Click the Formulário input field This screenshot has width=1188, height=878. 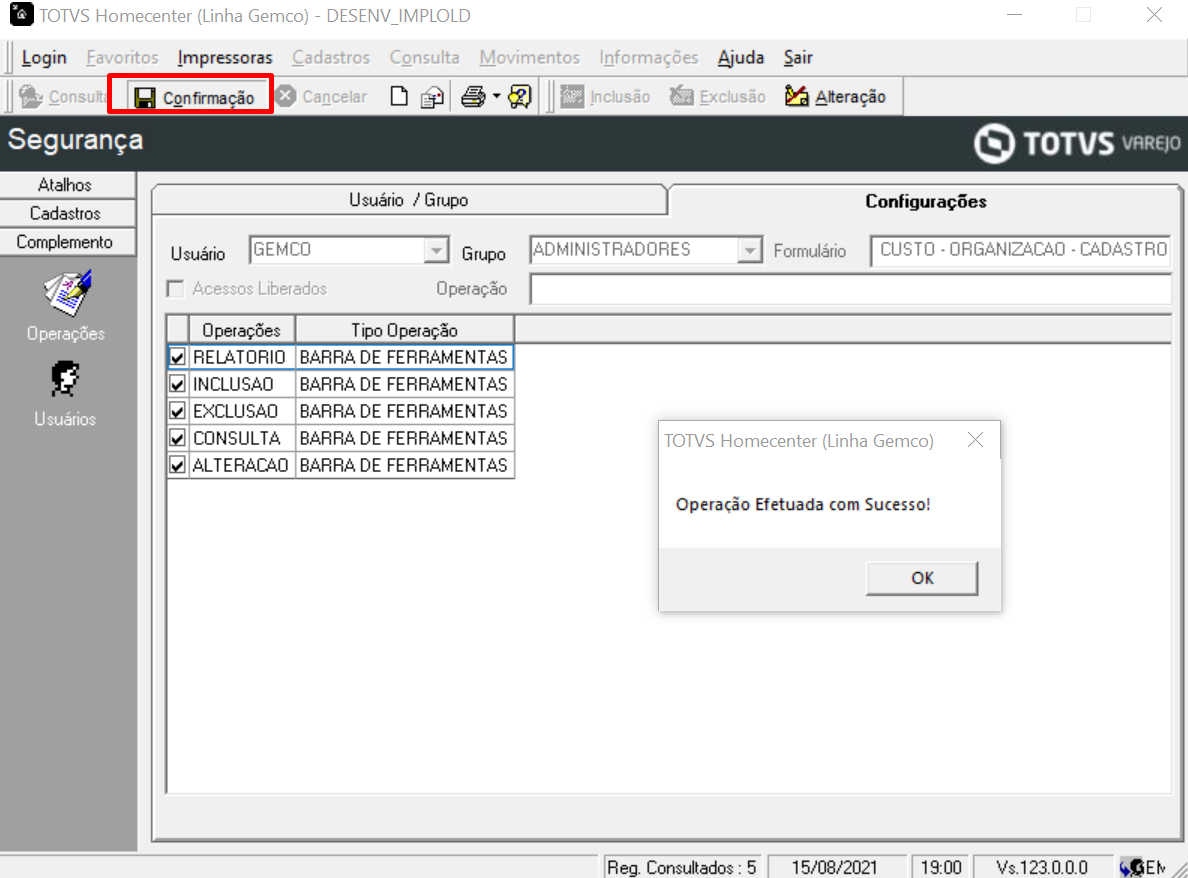pos(1021,250)
